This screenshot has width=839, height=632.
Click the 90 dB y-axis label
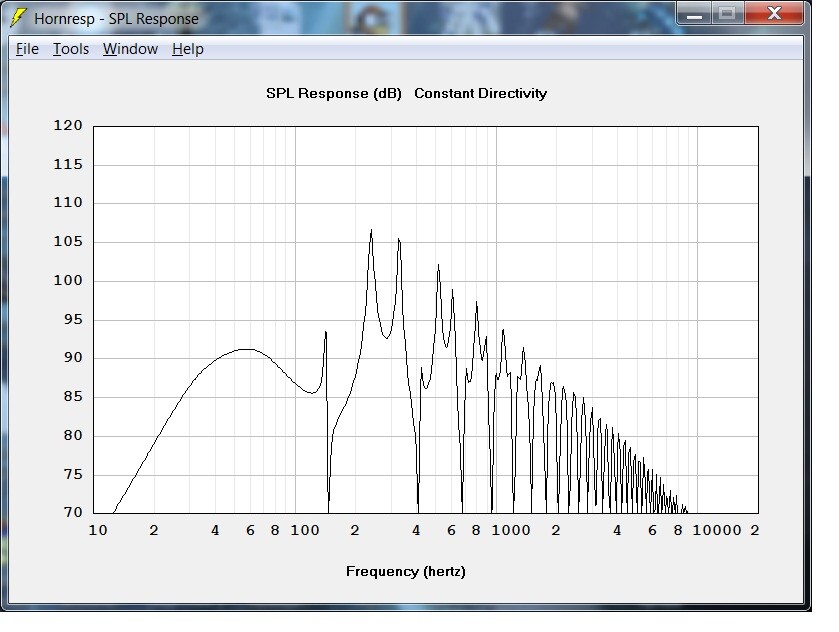[73, 358]
